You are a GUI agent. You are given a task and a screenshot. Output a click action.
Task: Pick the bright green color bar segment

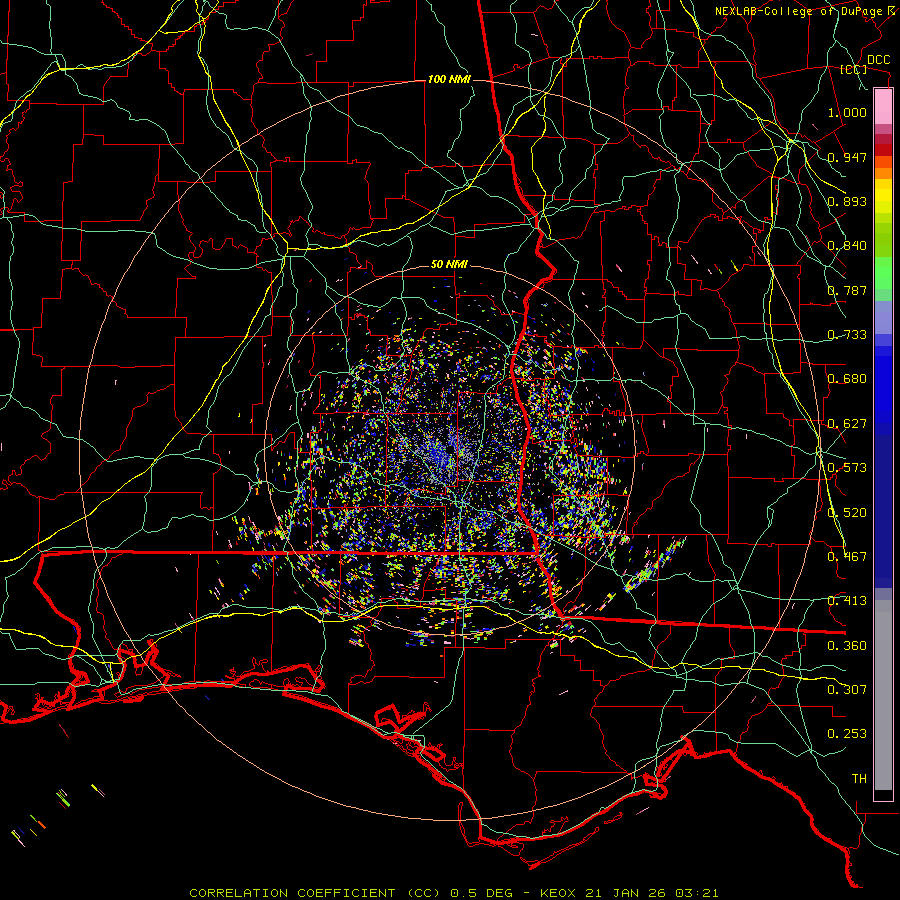pyautogui.click(x=883, y=273)
